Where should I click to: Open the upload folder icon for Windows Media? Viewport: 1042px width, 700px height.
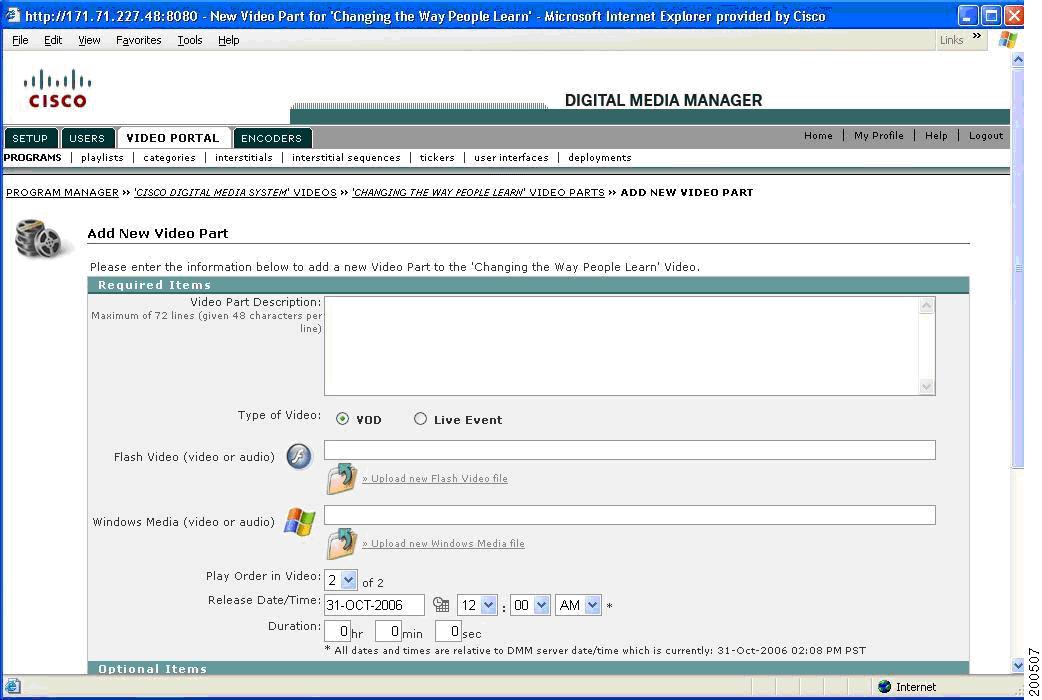coord(342,544)
